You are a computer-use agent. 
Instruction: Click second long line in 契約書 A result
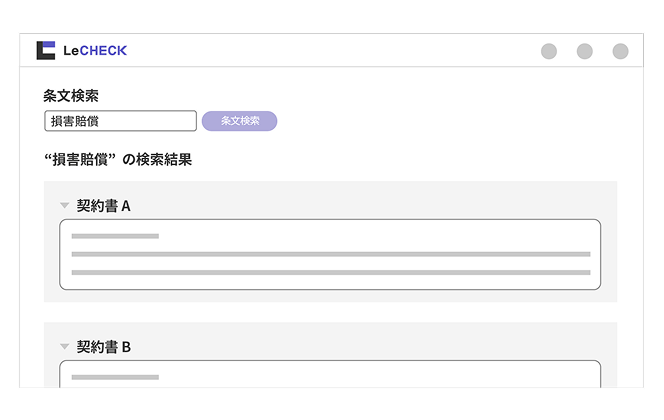click(330, 254)
